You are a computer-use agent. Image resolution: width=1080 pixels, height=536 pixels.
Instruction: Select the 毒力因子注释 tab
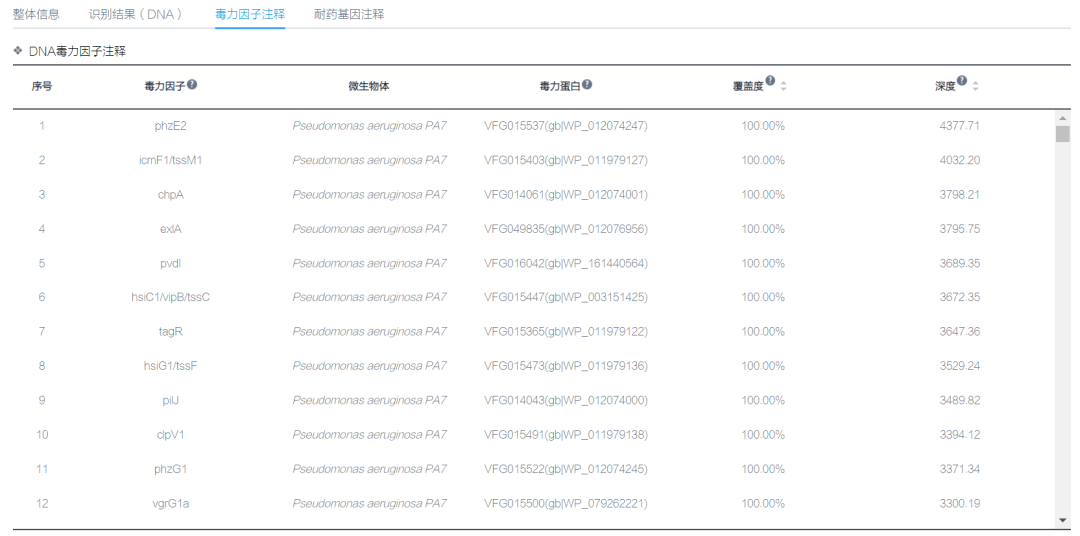click(250, 14)
